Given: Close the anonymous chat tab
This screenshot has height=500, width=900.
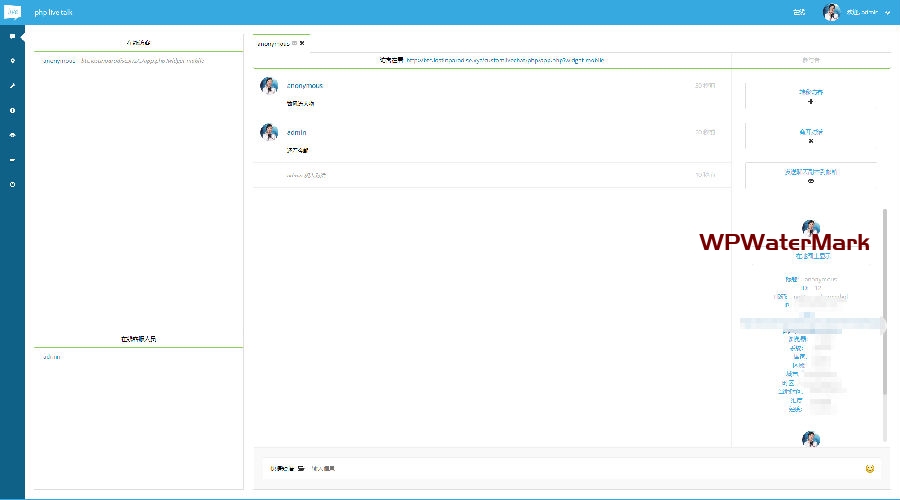Looking at the screenshot, I should pos(302,44).
